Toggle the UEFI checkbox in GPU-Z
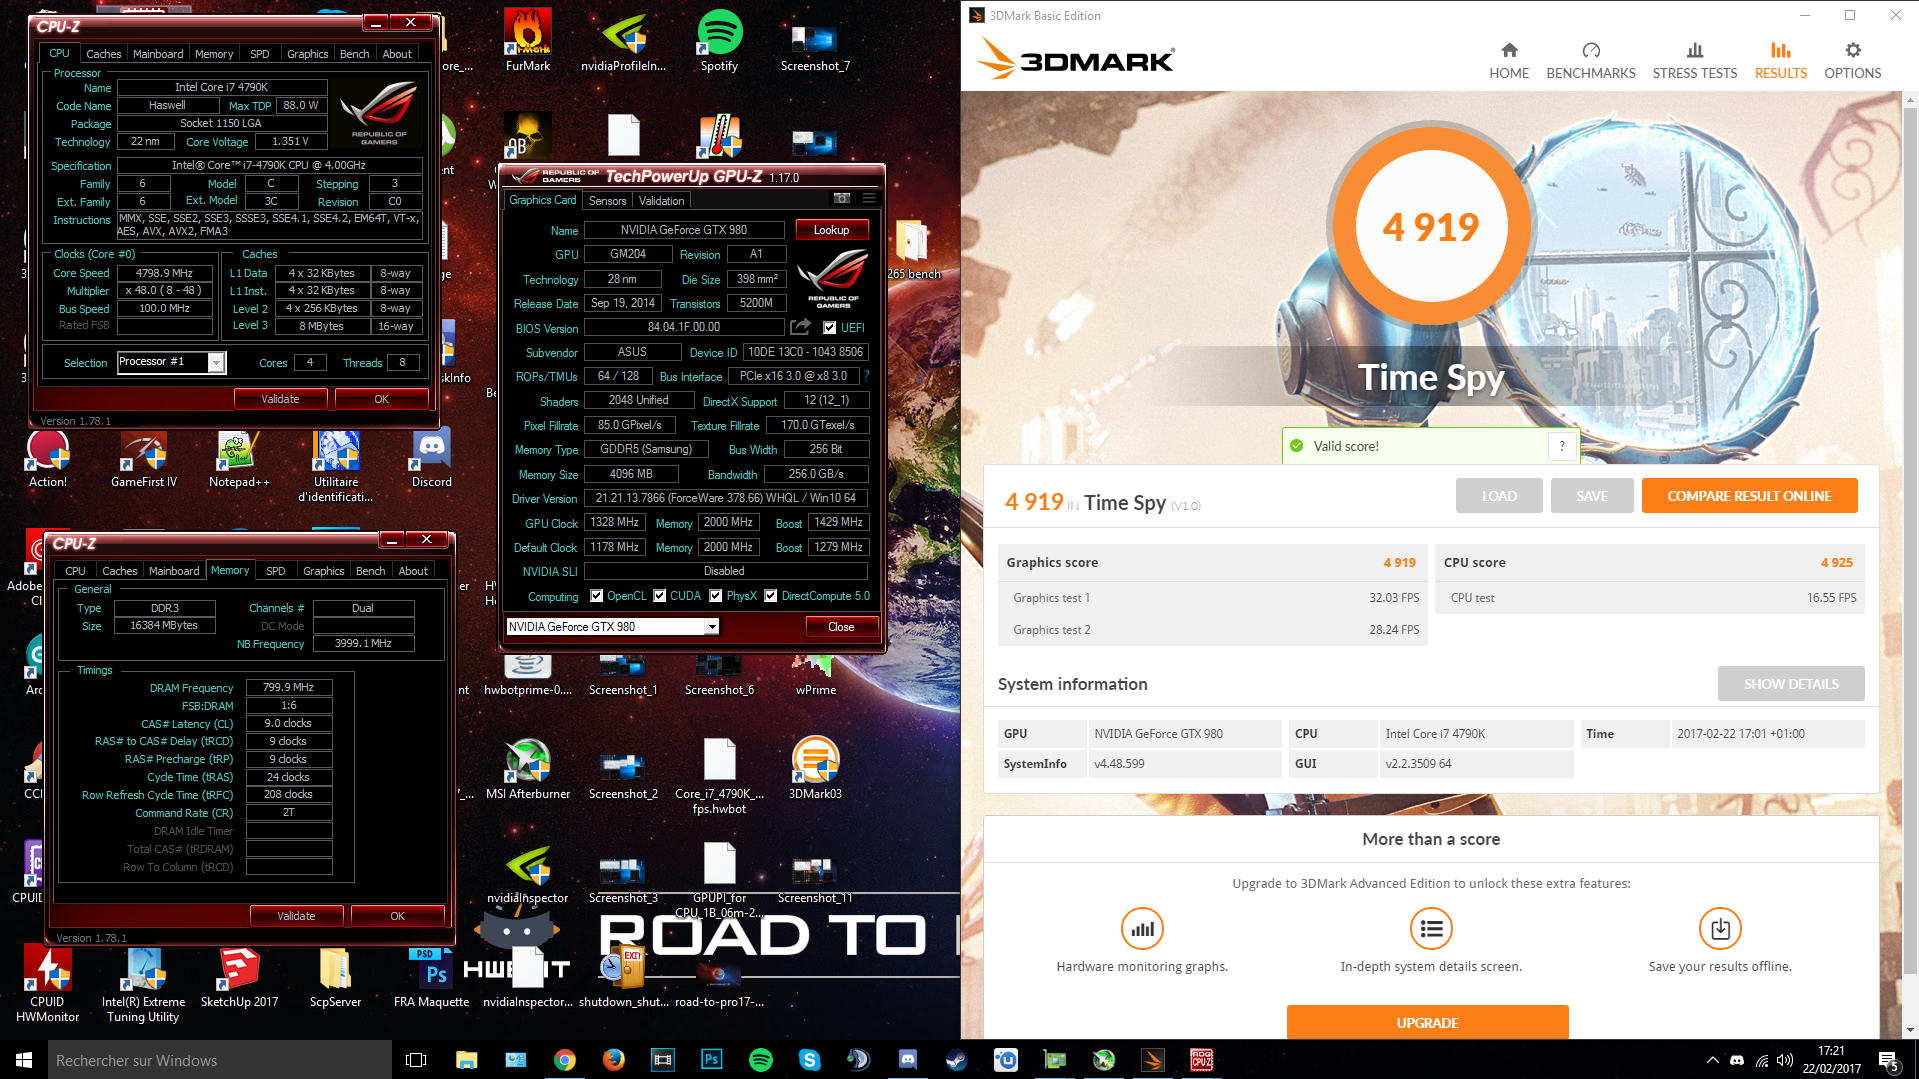The image size is (1919, 1079). [x=829, y=328]
